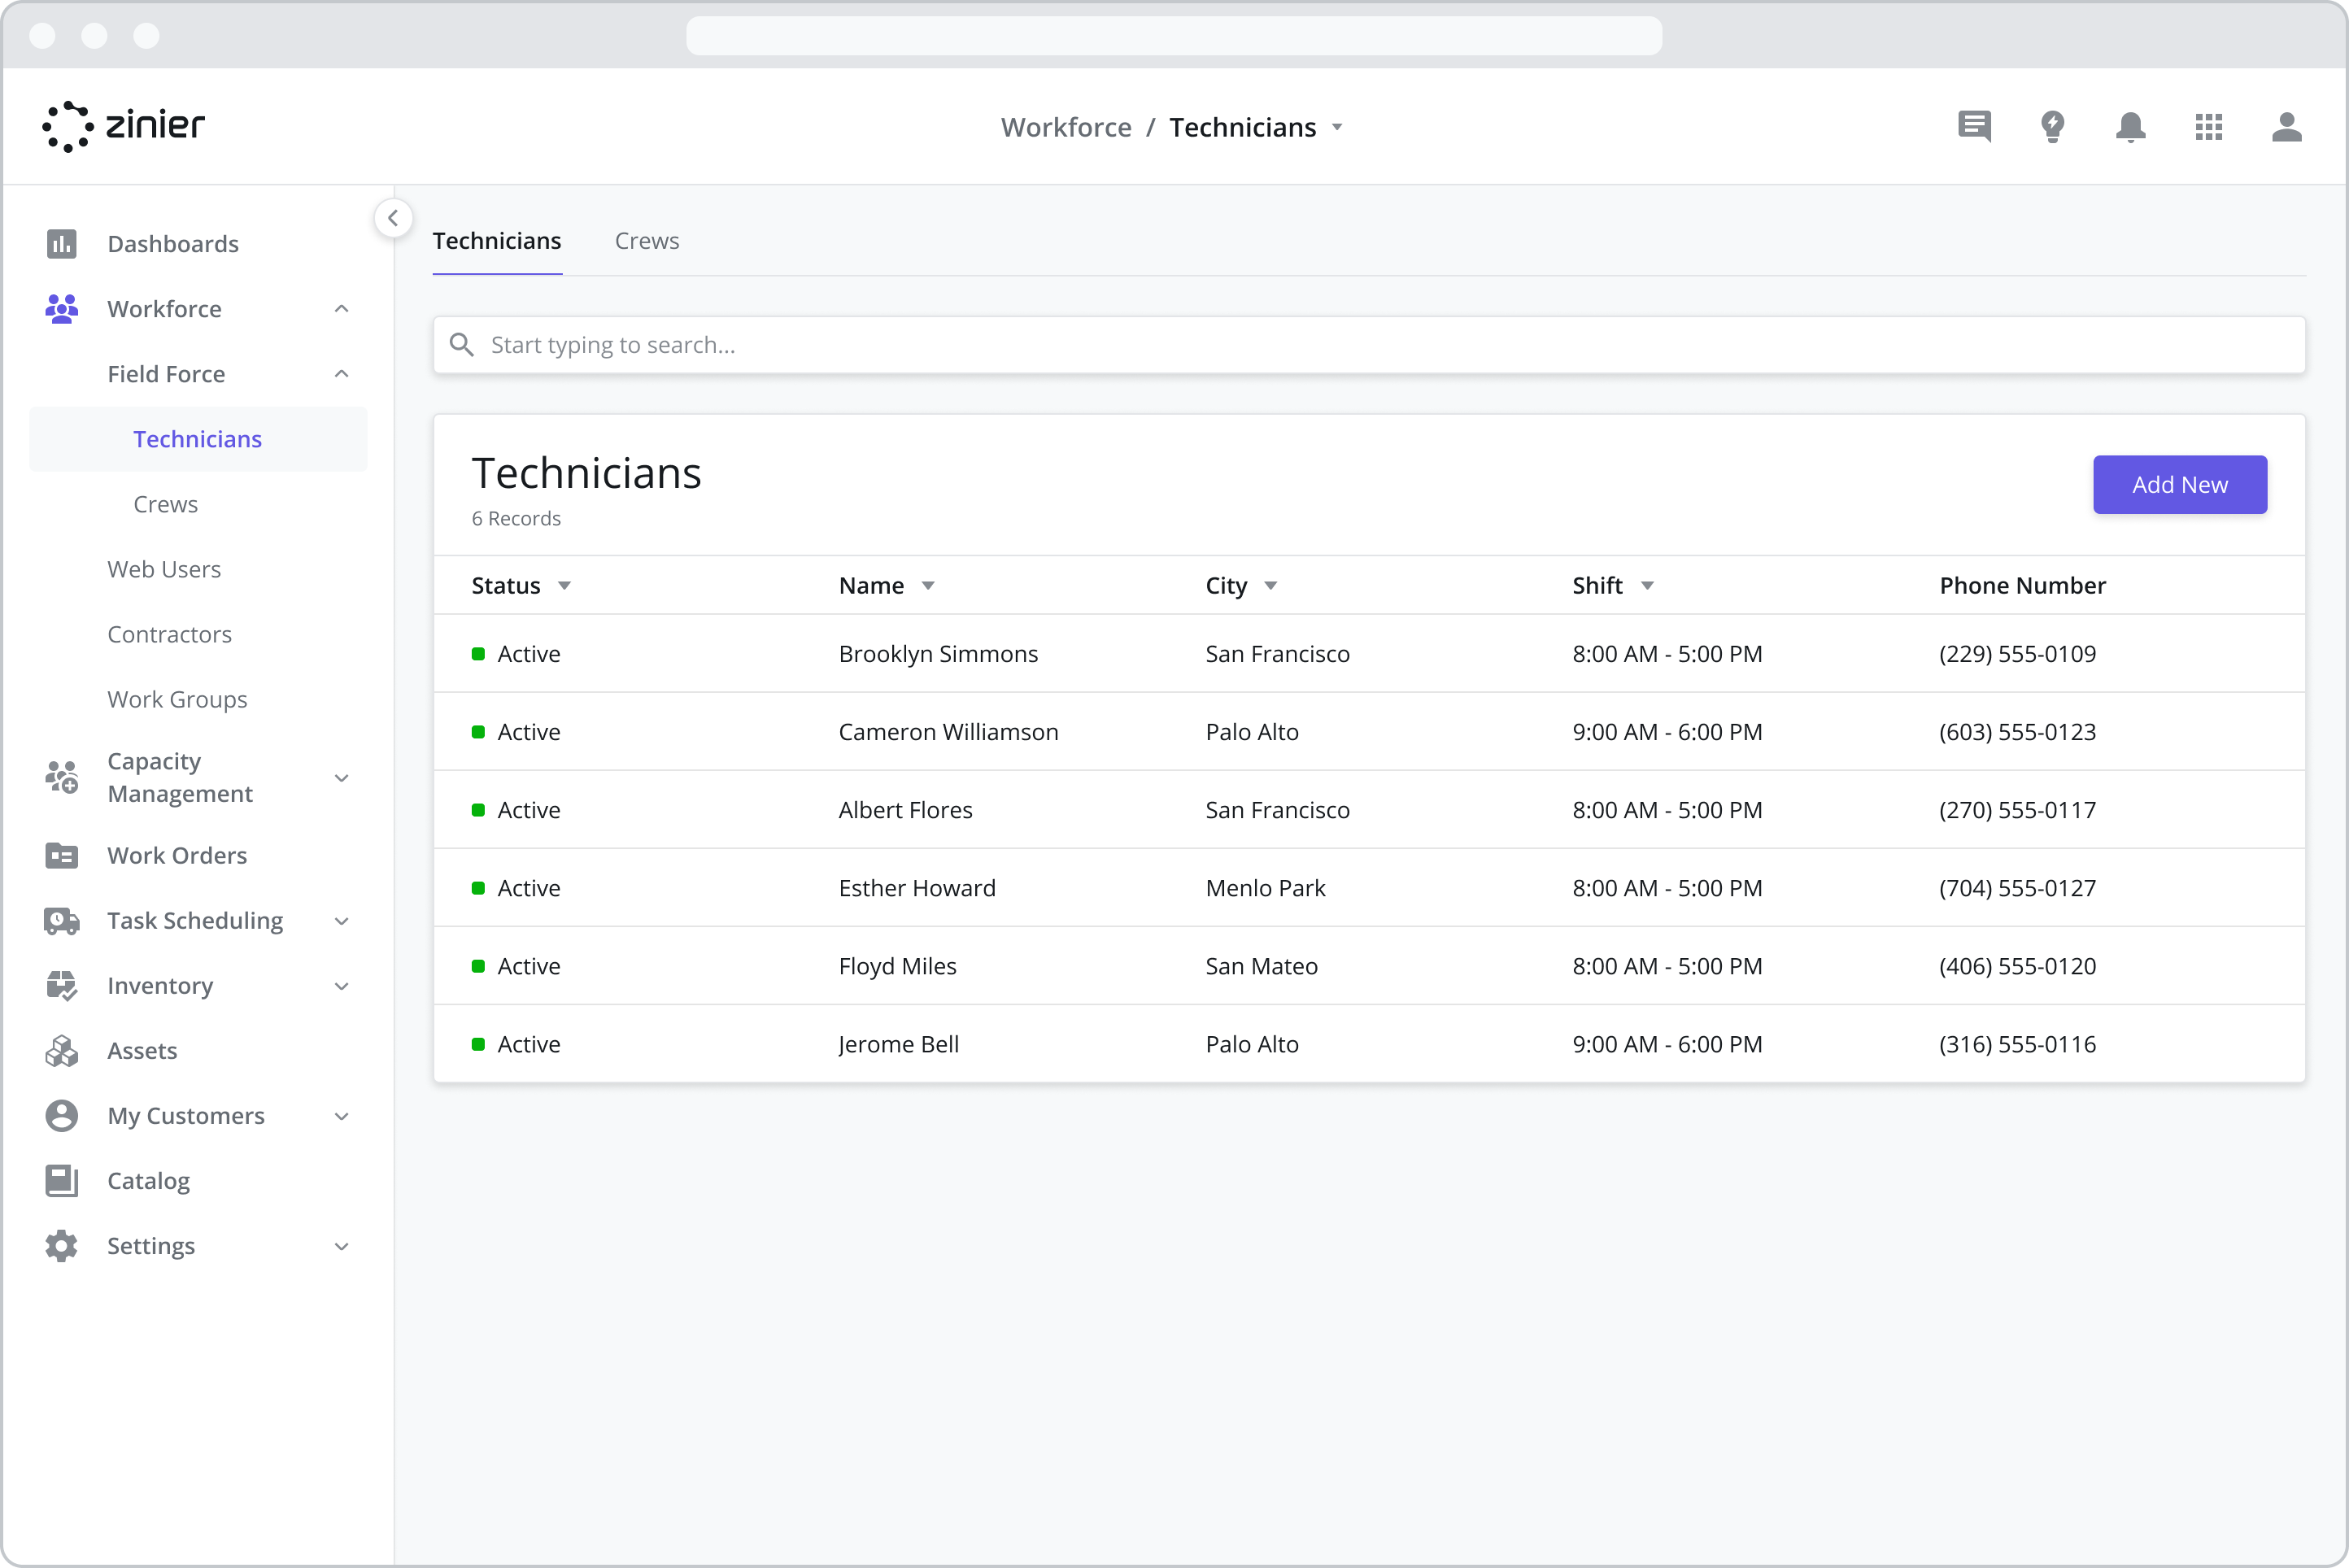This screenshot has height=1568, width=2349.
Task: Click the Catalog book icon
Action: pos(61,1180)
